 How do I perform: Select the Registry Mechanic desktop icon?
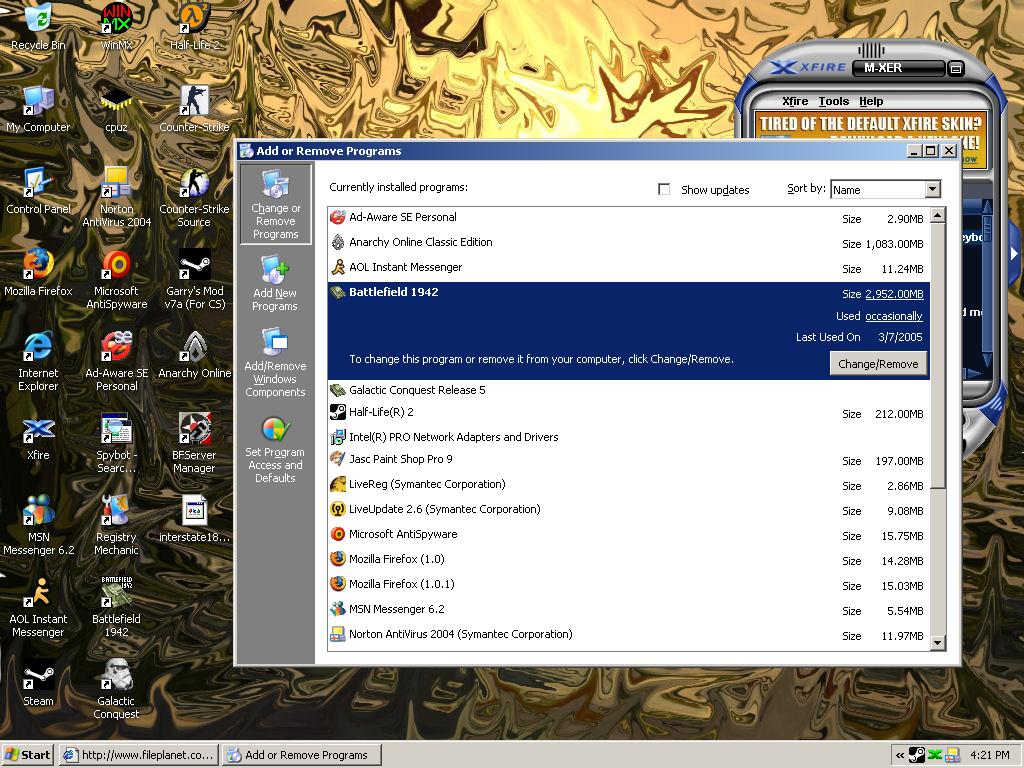point(116,524)
